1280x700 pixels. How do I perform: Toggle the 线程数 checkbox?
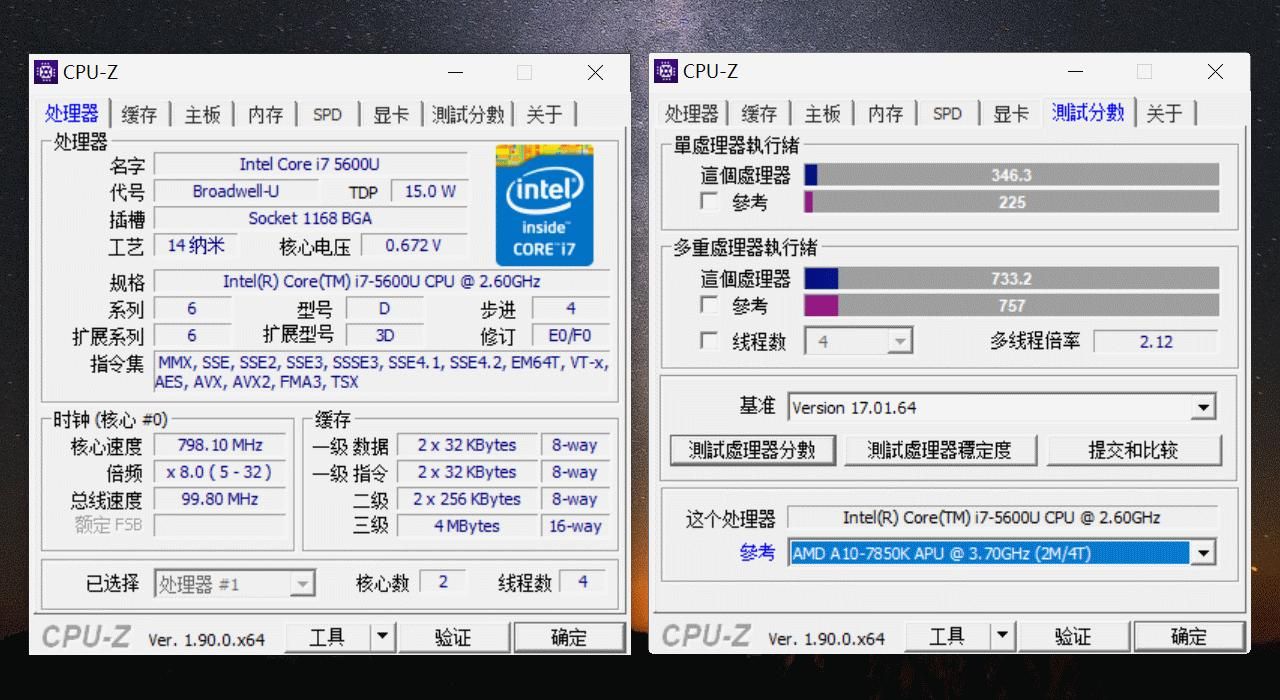(710, 341)
